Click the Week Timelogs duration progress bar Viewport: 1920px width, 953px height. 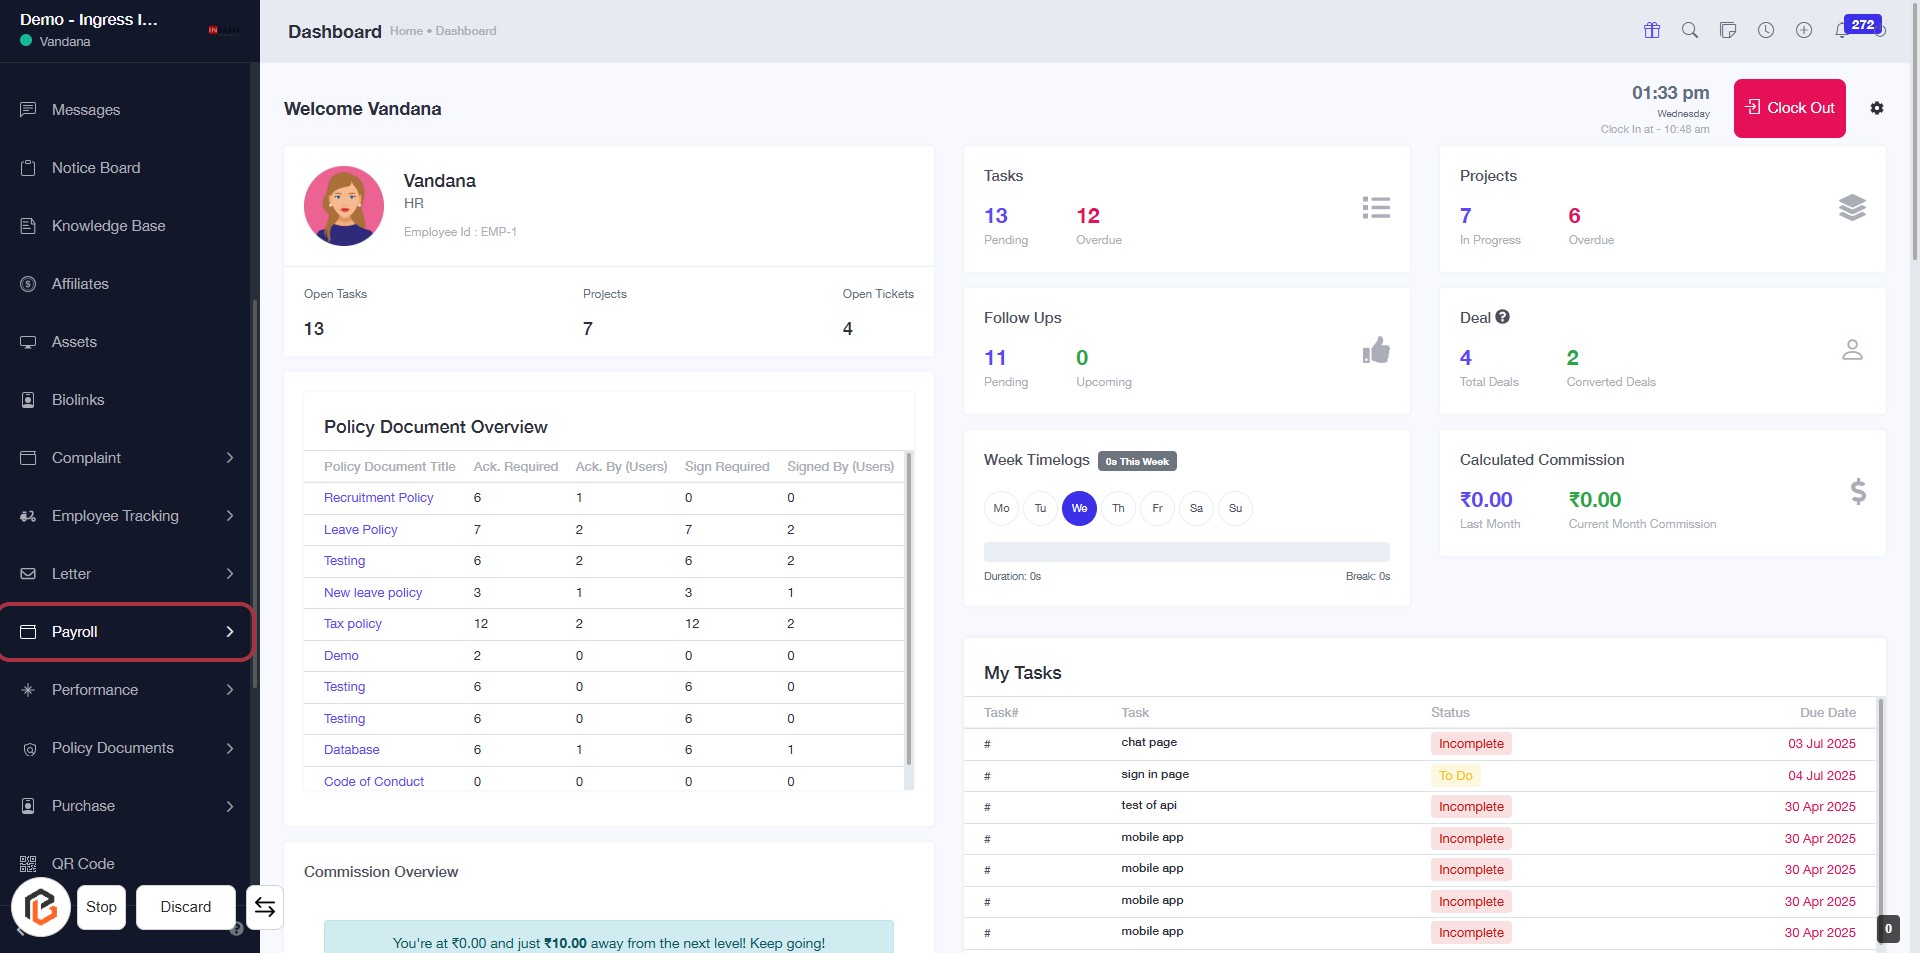point(1186,552)
